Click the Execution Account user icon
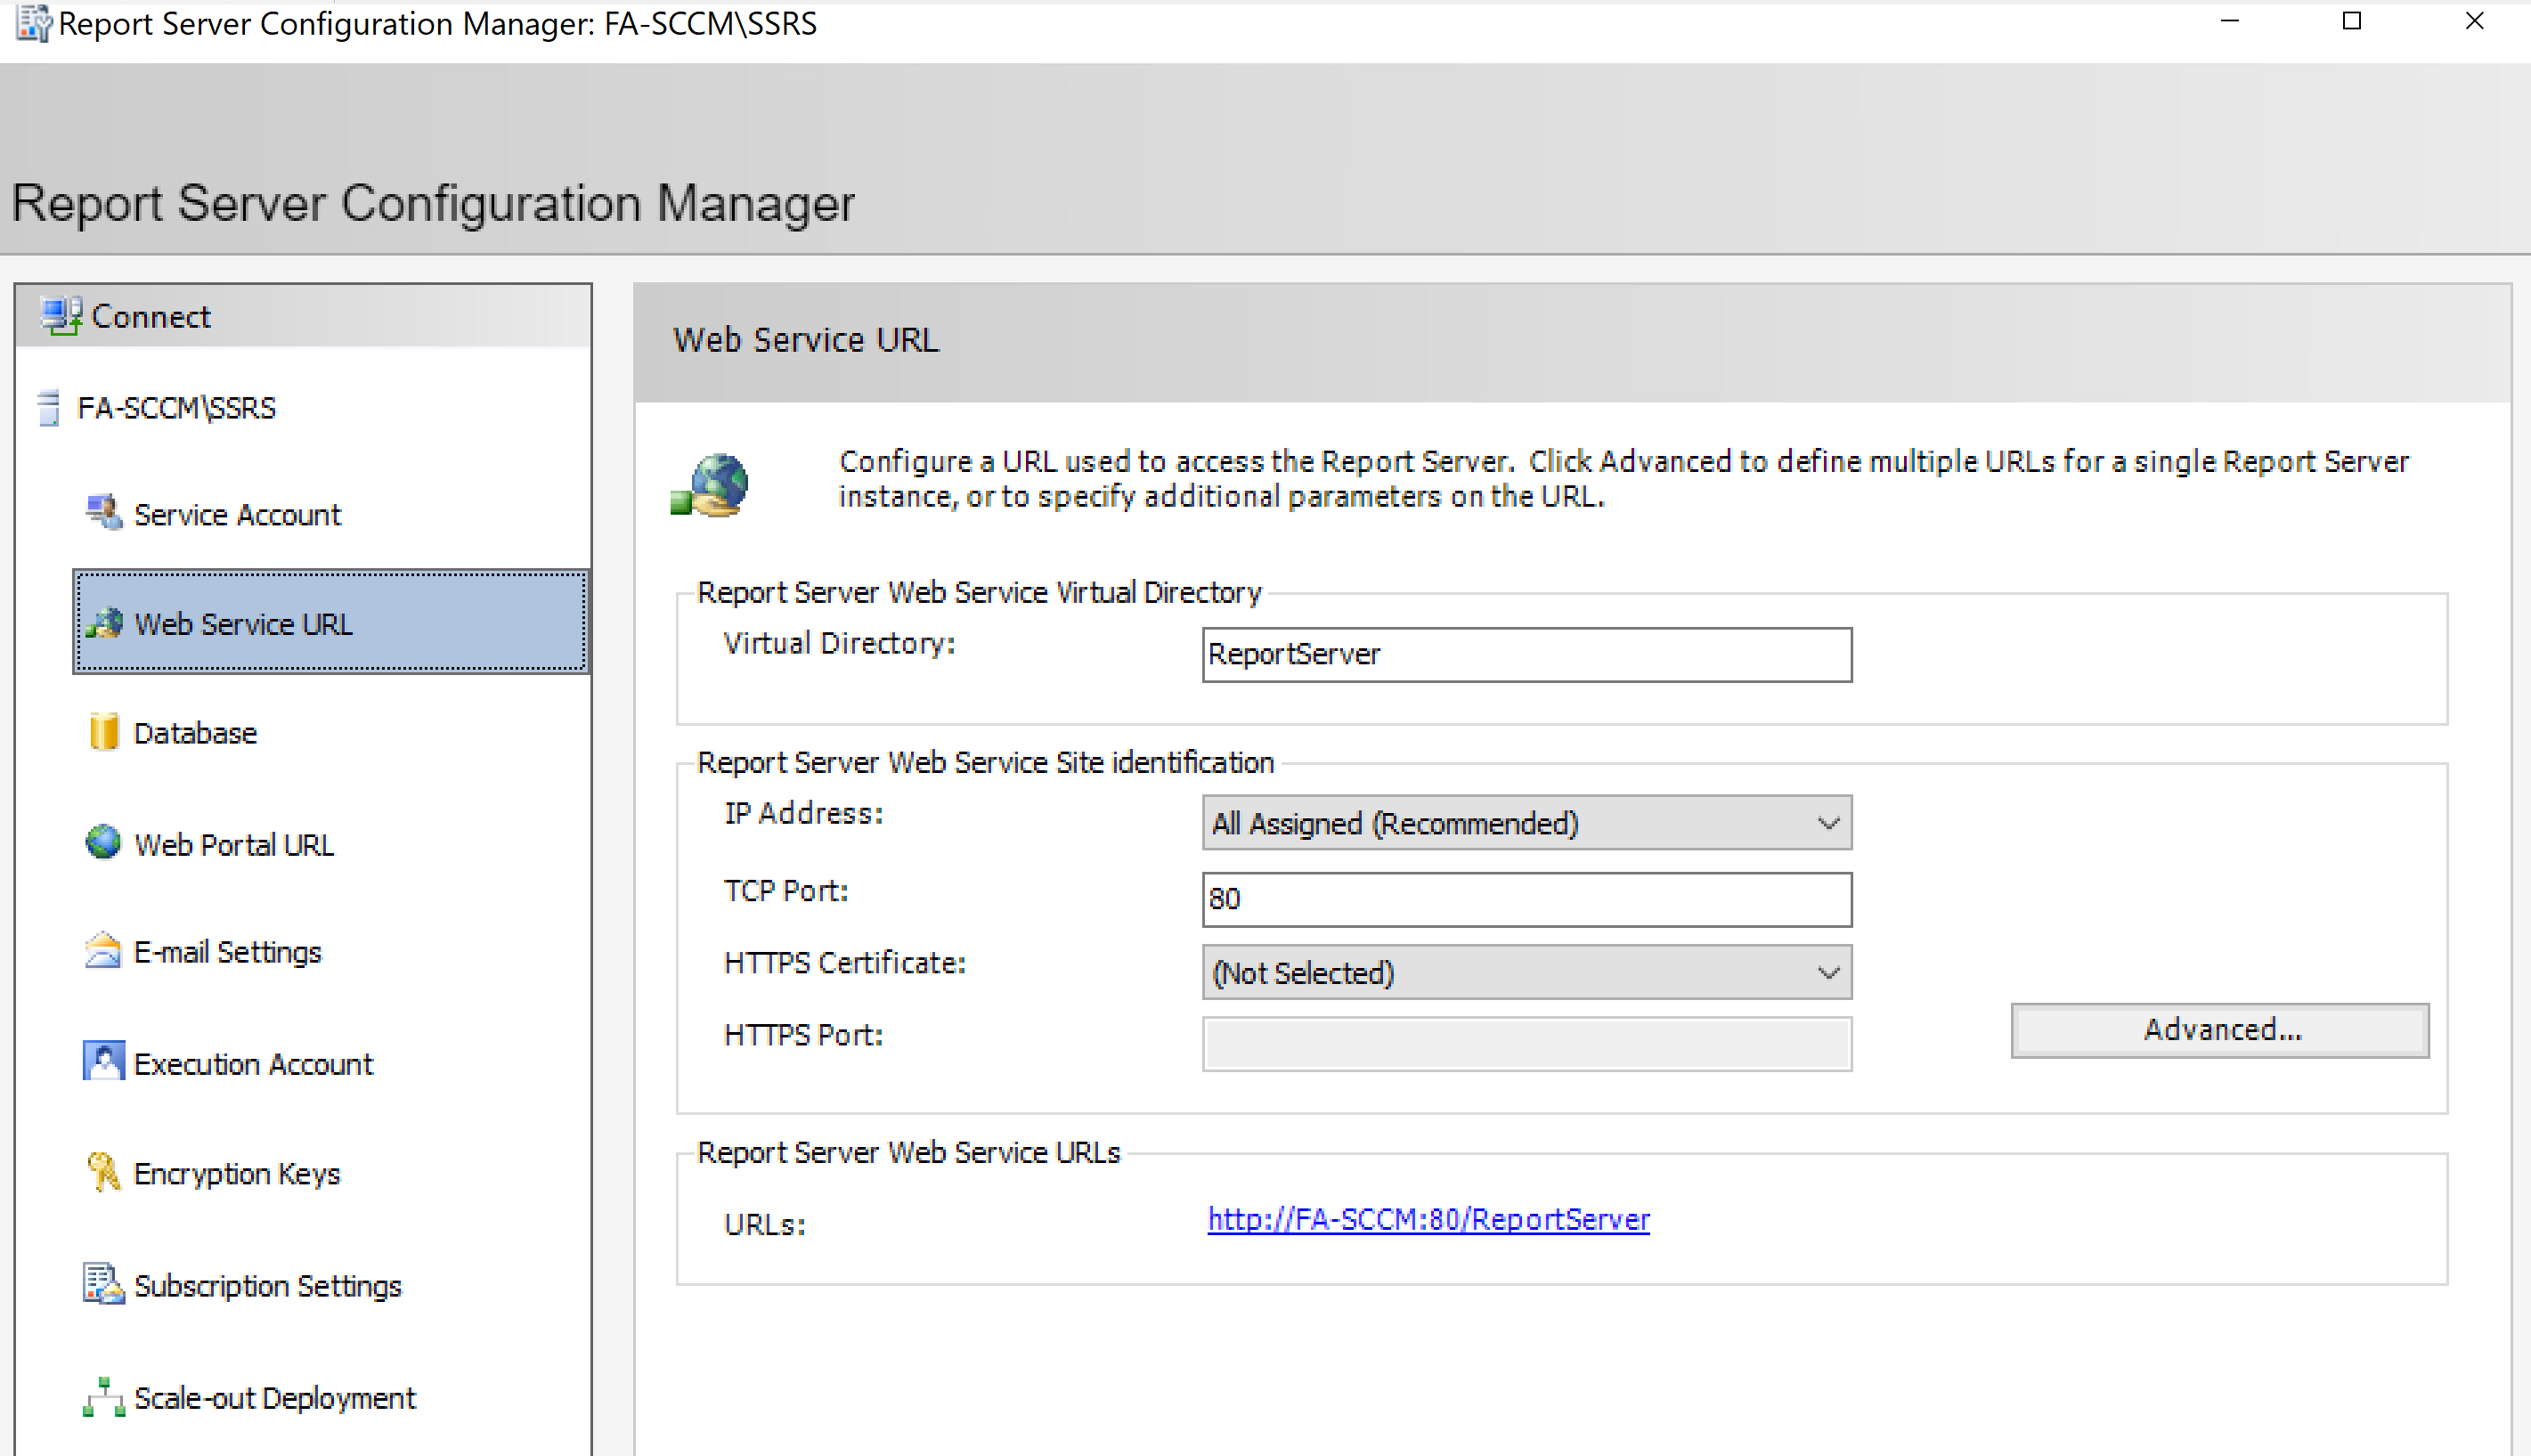 coord(103,1062)
